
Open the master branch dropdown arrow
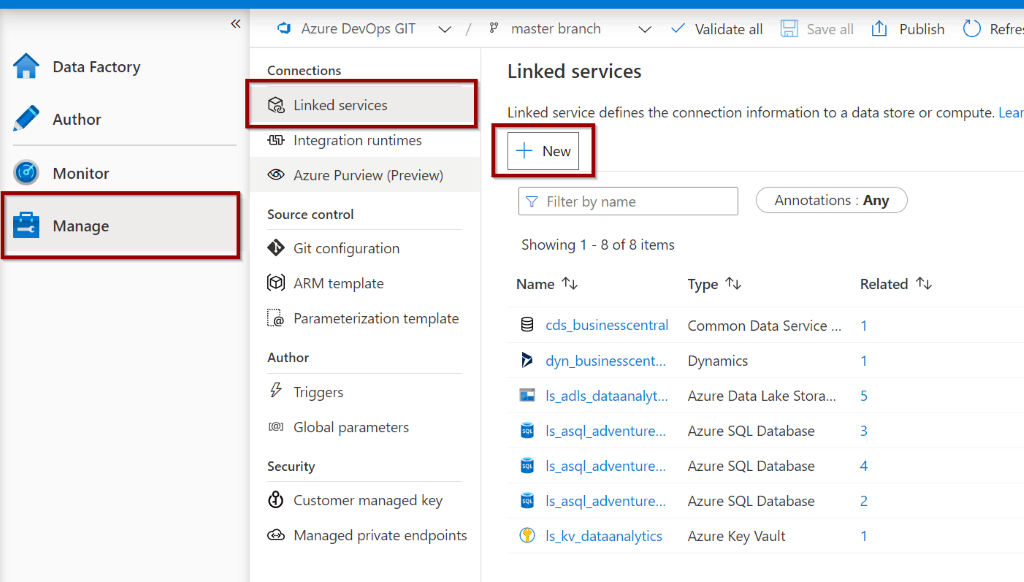[645, 29]
